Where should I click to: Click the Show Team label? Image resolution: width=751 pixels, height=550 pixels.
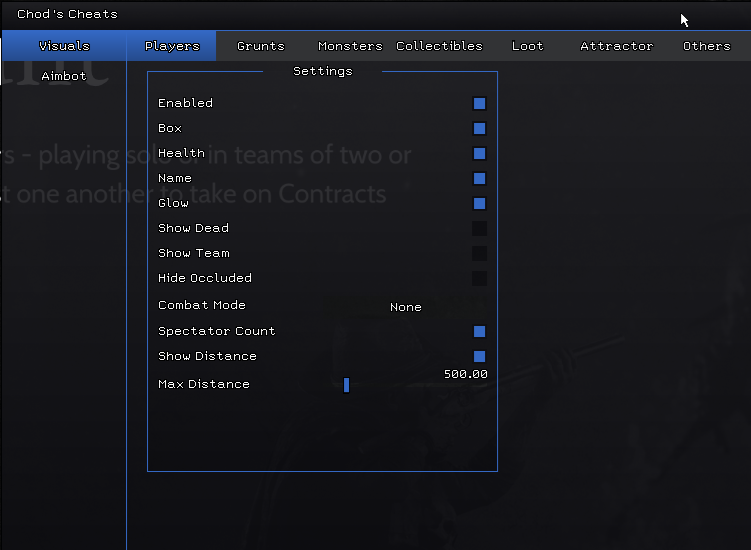point(194,253)
